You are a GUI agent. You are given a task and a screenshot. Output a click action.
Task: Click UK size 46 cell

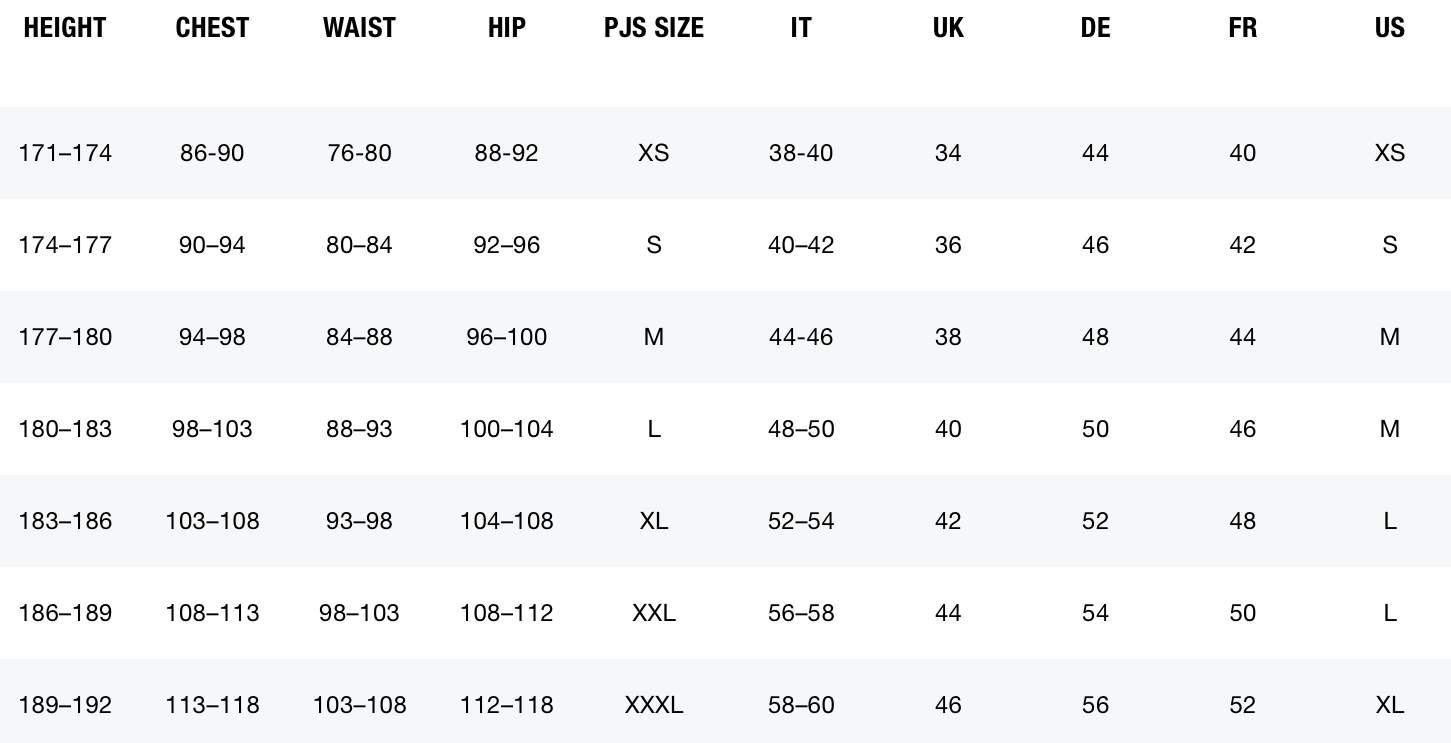click(948, 705)
